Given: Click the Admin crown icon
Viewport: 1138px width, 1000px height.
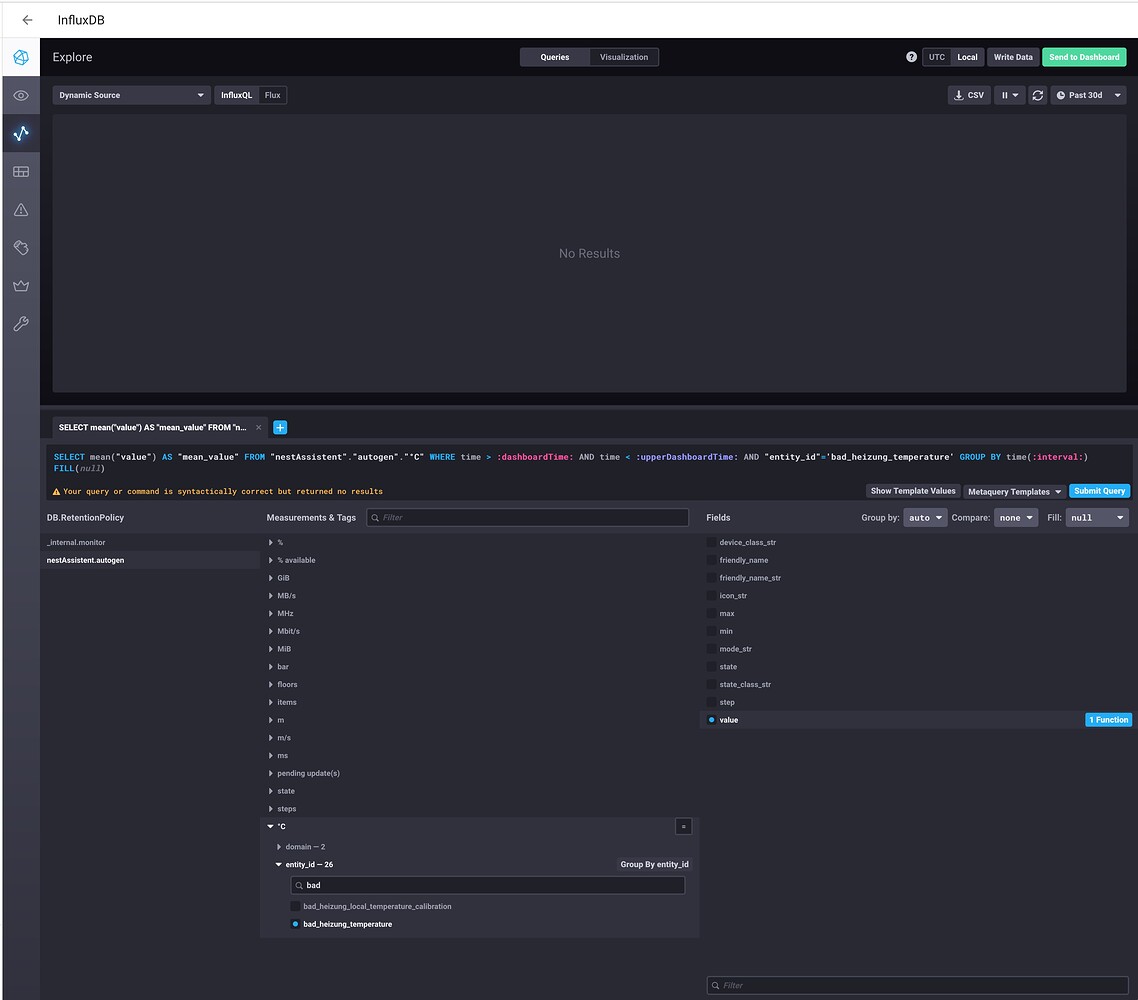Looking at the screenshot, I should 20,285.
